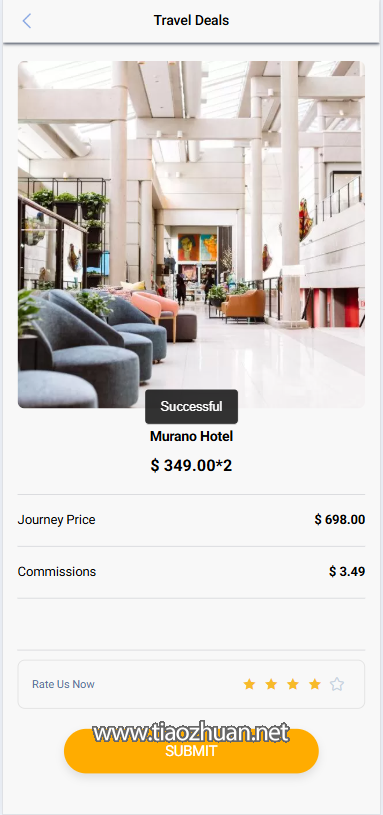The width and height of the screenshot is (383, 815).
Task: Rate with the second star
Action: point(271,684)
